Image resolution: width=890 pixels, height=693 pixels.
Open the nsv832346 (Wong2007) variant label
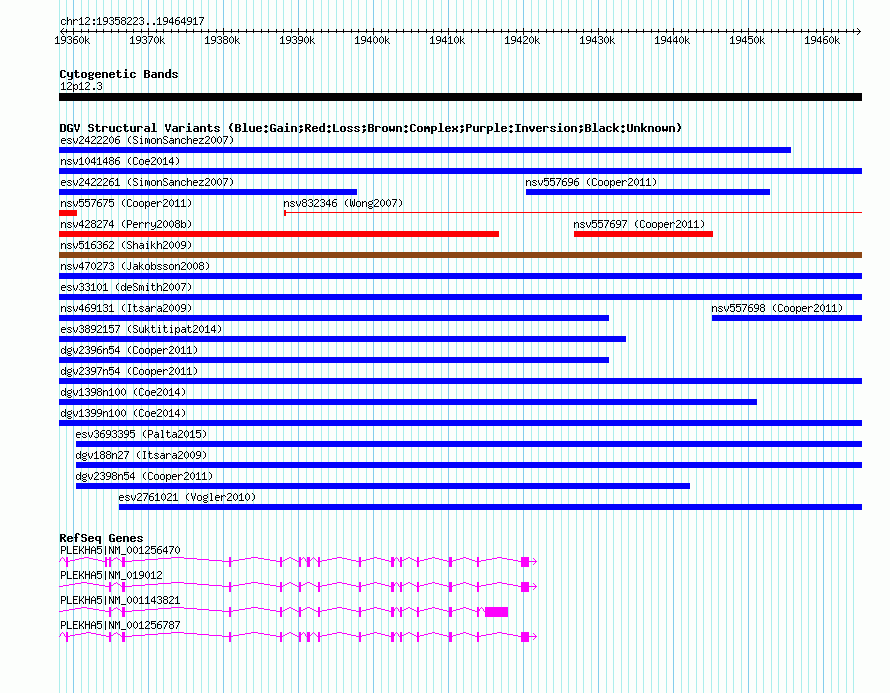[343, 203]
